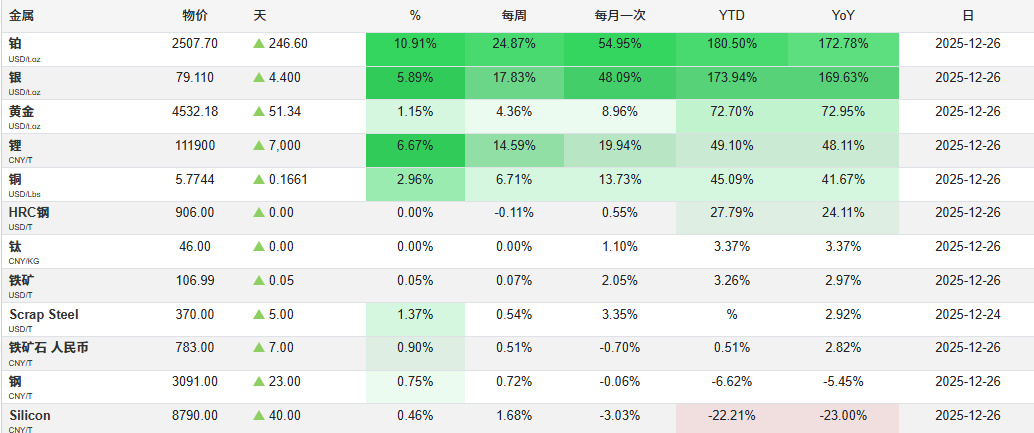This screenshot has height=433, width=1034.
Task: Open the Scrap Steel link
Action: coord(44,314)
